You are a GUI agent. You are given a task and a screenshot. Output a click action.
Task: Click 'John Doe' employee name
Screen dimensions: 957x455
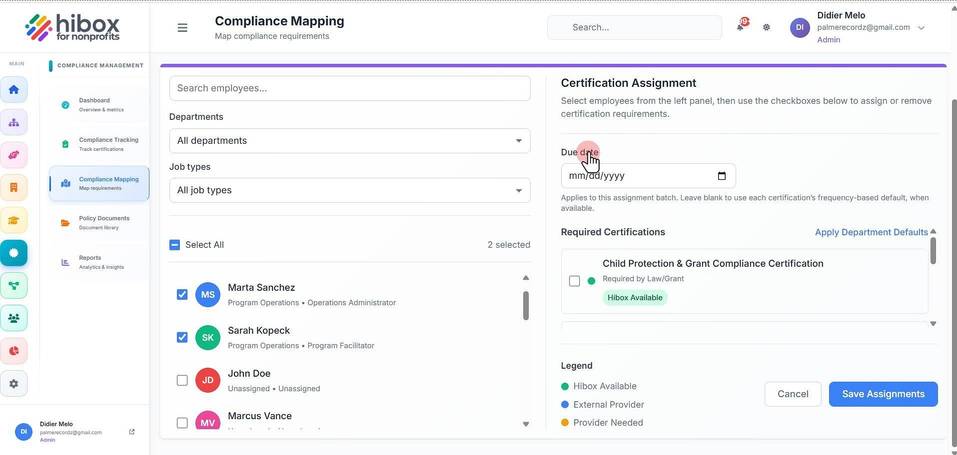(x=249, y=373)
